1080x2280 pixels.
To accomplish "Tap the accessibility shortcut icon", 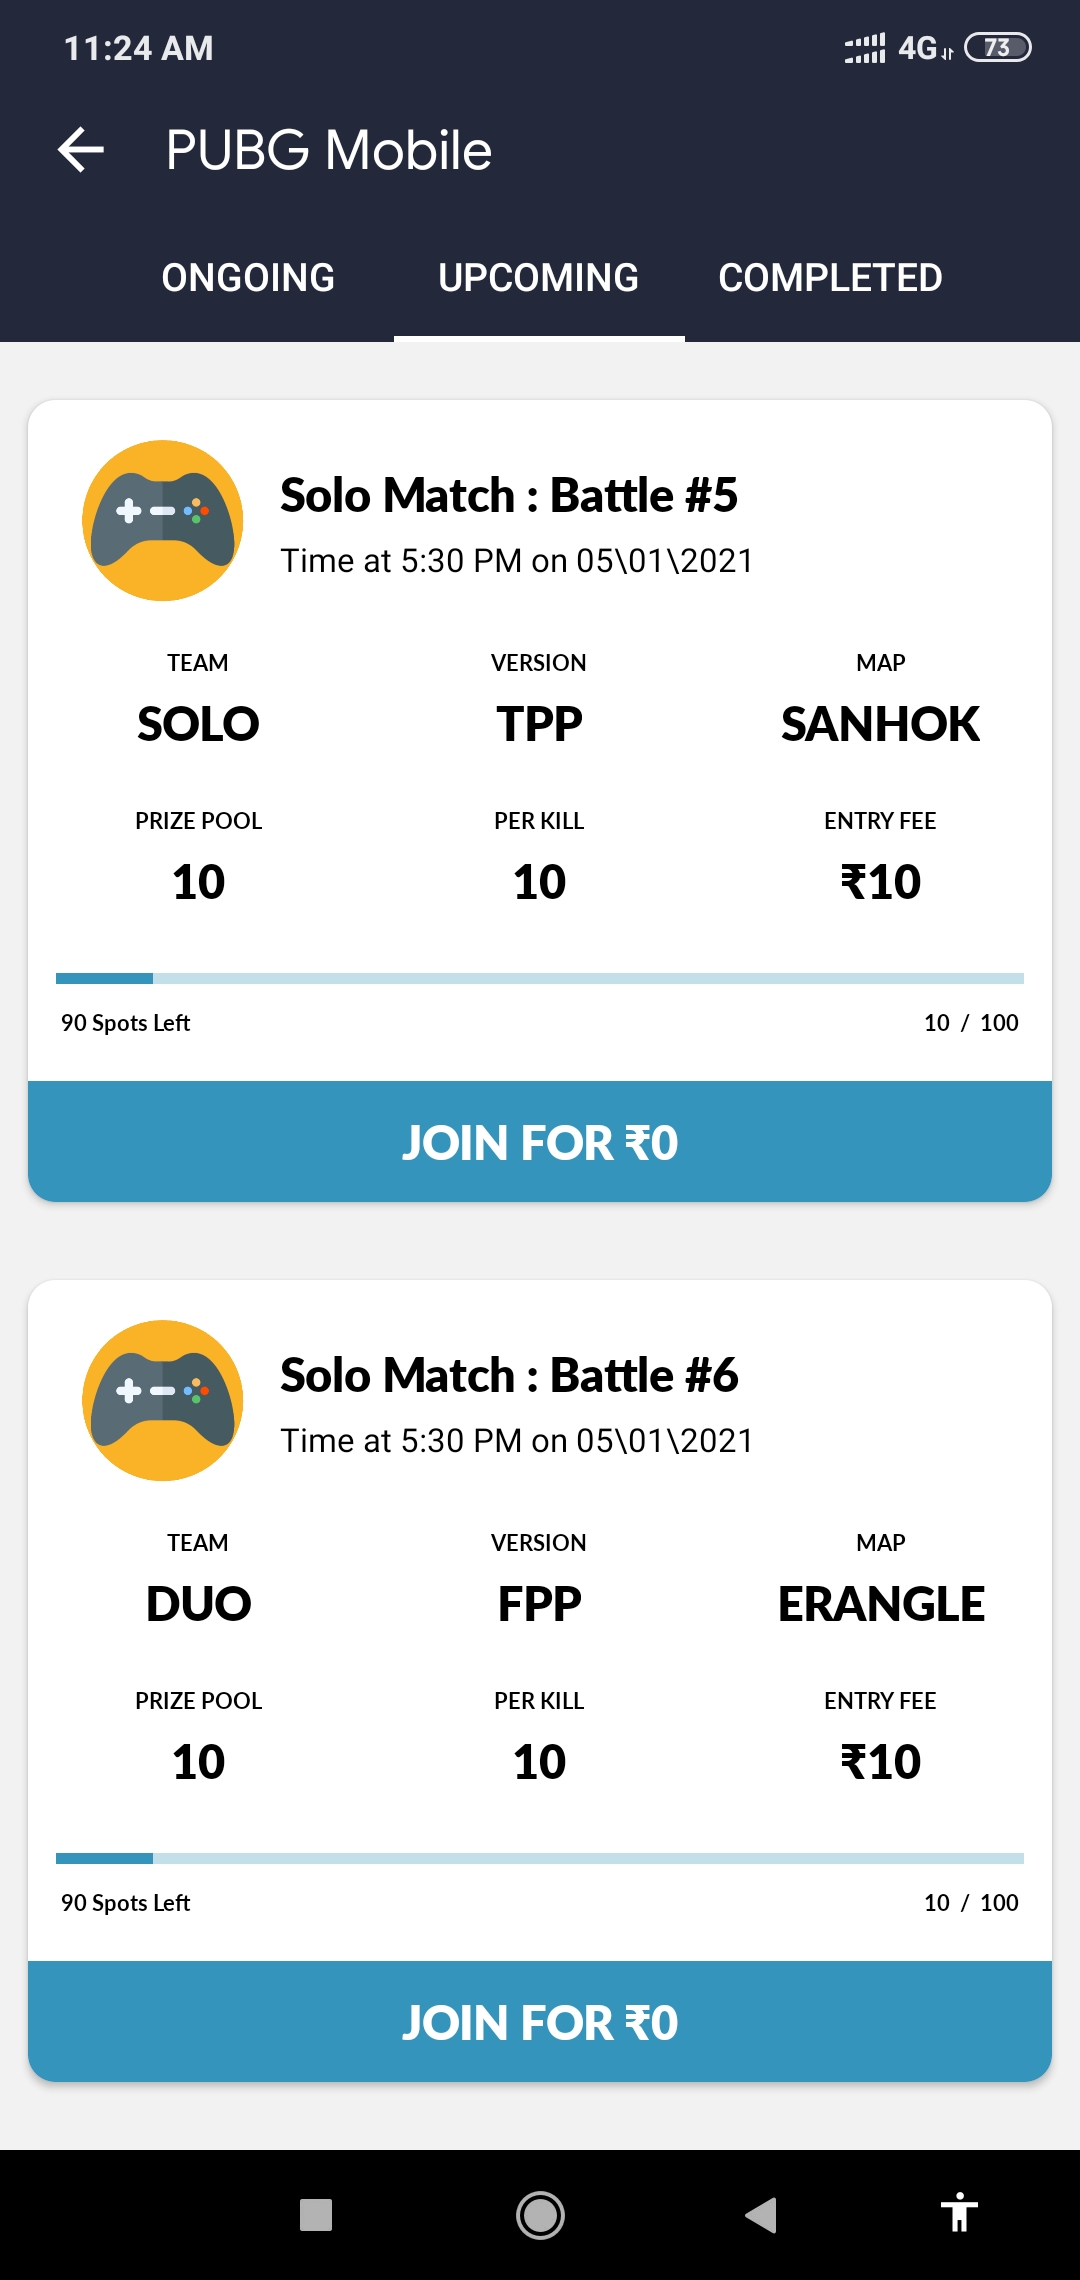I will (x=959, y=2214).
